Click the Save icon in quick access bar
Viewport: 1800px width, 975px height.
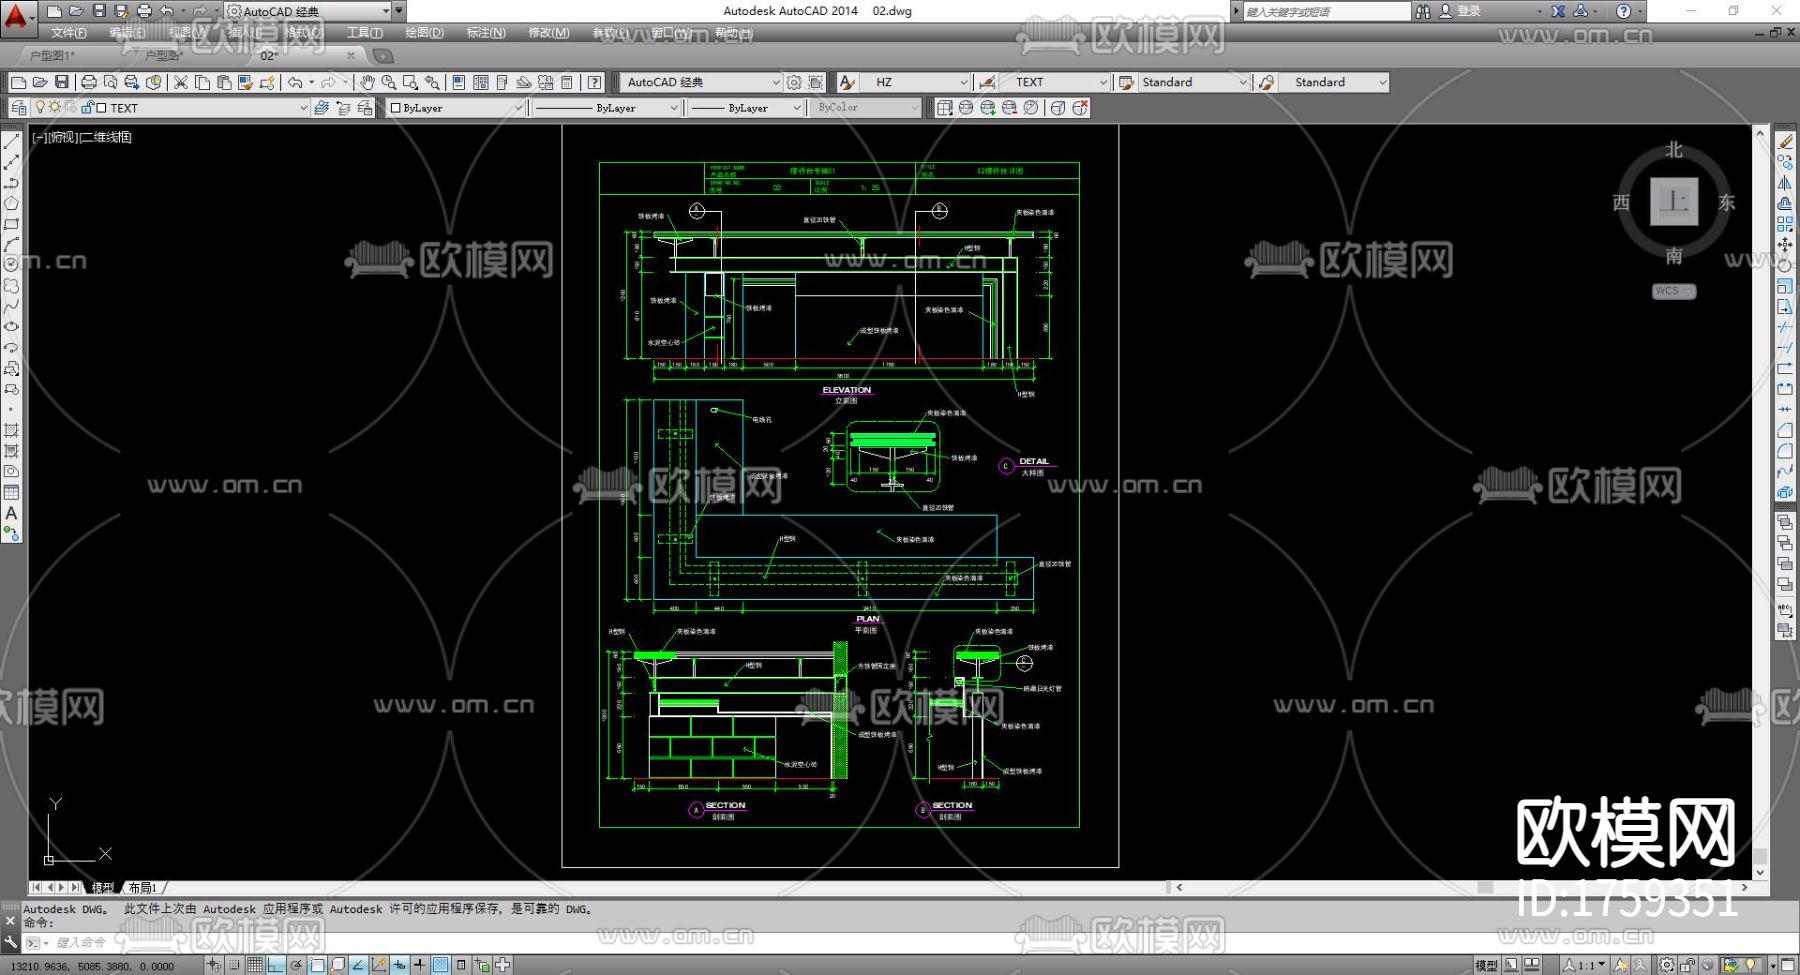click(x=98, y=11)
